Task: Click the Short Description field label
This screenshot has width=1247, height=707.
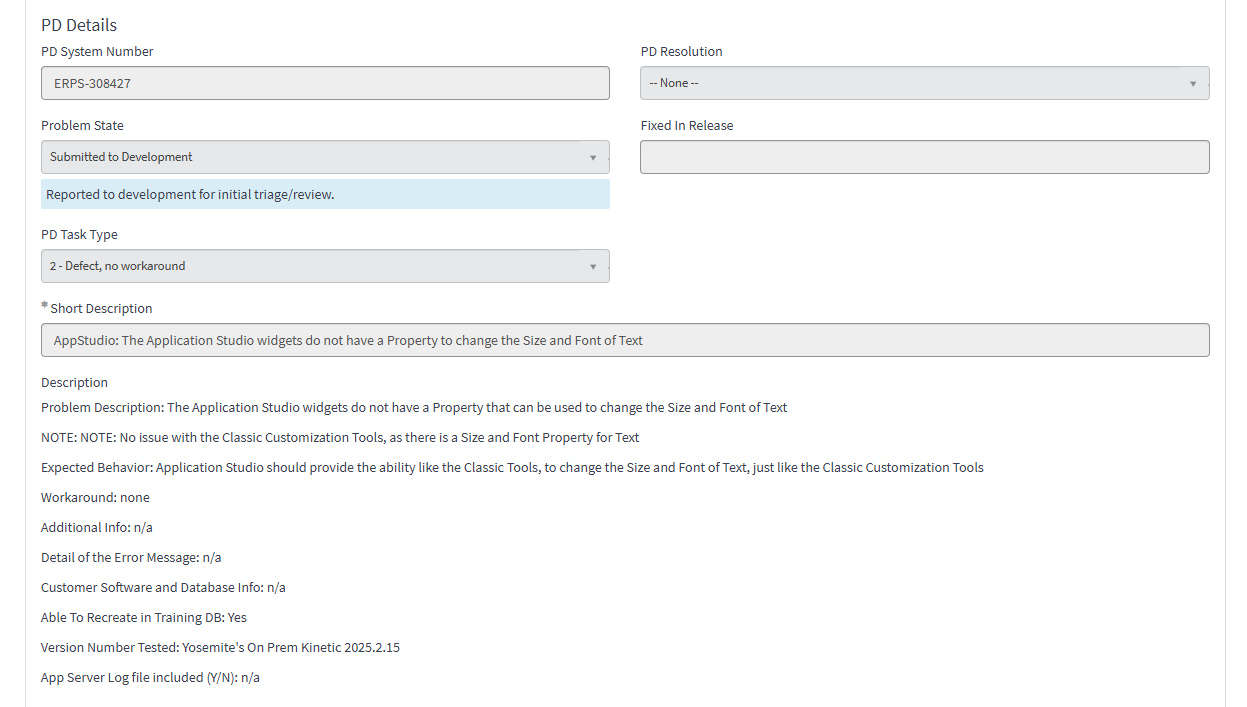Action: coord(101,308)
